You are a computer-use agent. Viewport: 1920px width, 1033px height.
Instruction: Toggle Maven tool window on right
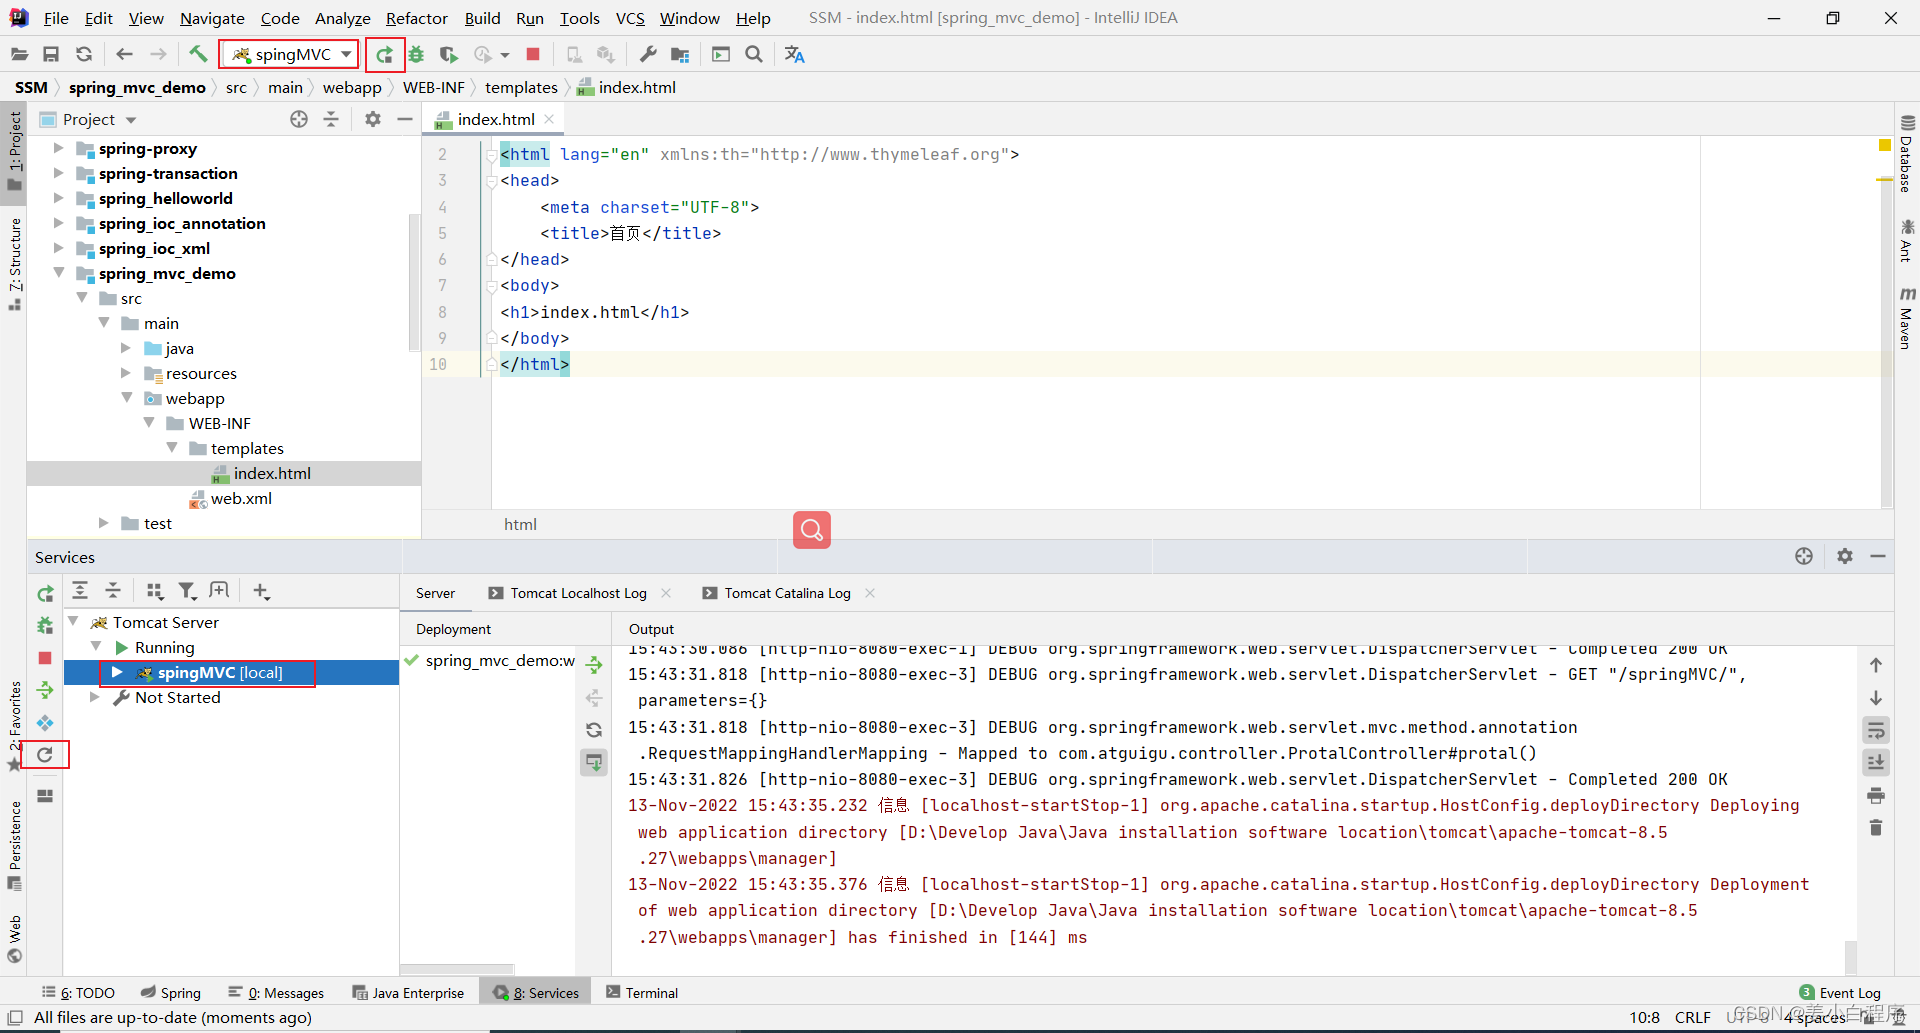coord(1907,318)
